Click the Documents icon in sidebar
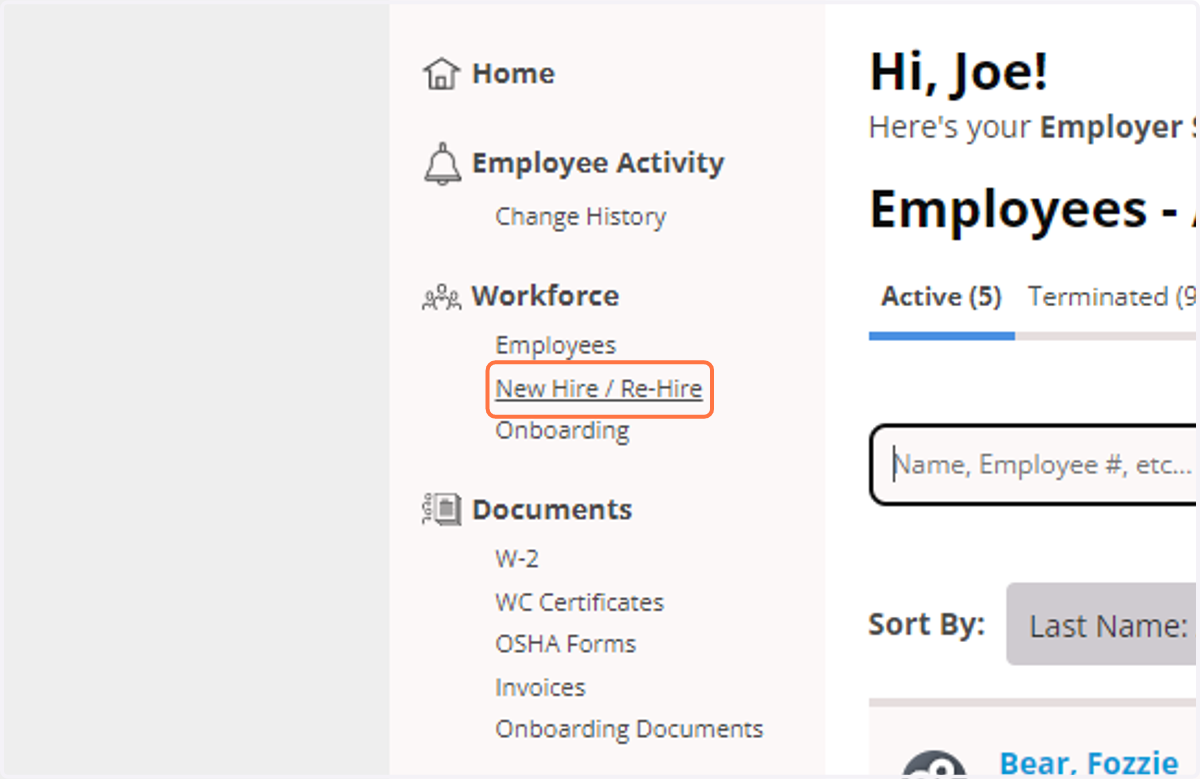The width and height of the screenshot is (1200, 779). (441, 509)
